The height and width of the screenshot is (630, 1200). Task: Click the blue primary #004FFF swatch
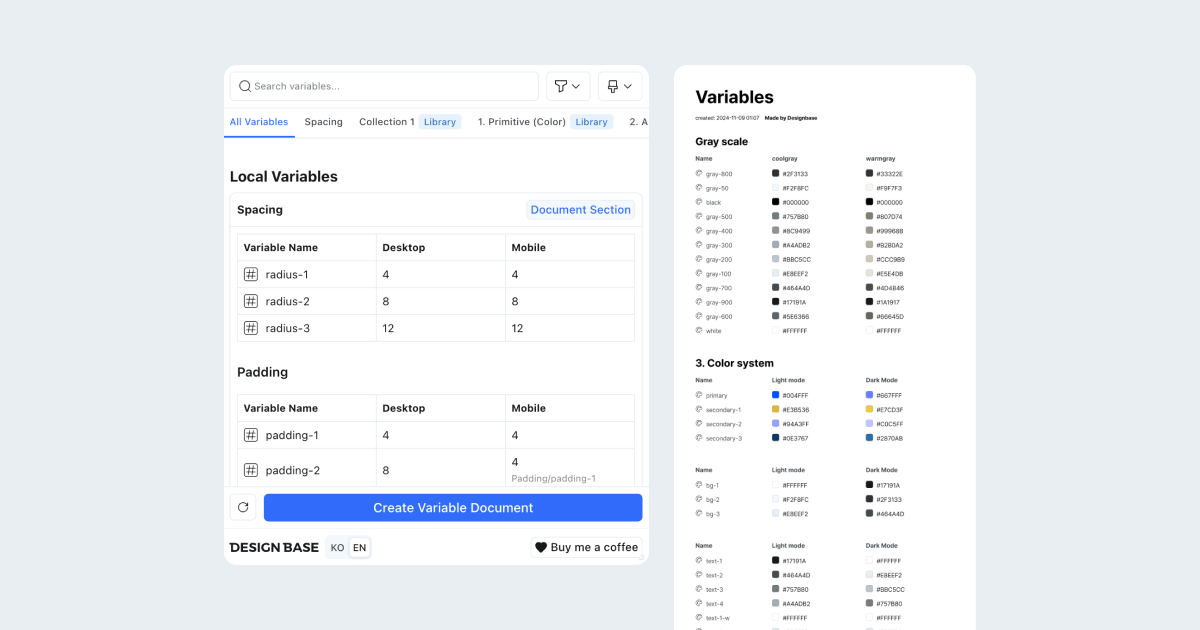pyautogui.click(x=775, y=395)
